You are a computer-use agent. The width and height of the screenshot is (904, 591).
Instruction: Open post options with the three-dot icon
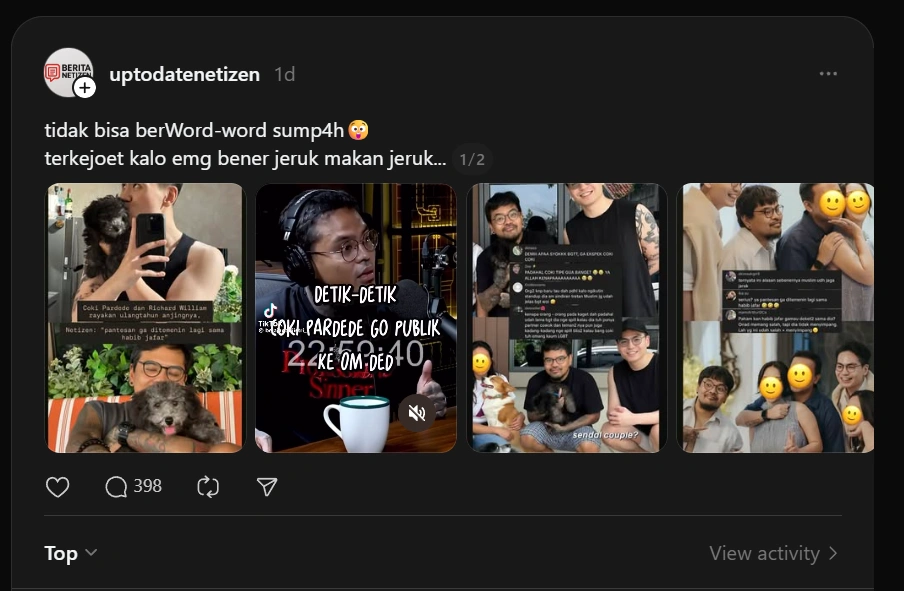[828, 72]
